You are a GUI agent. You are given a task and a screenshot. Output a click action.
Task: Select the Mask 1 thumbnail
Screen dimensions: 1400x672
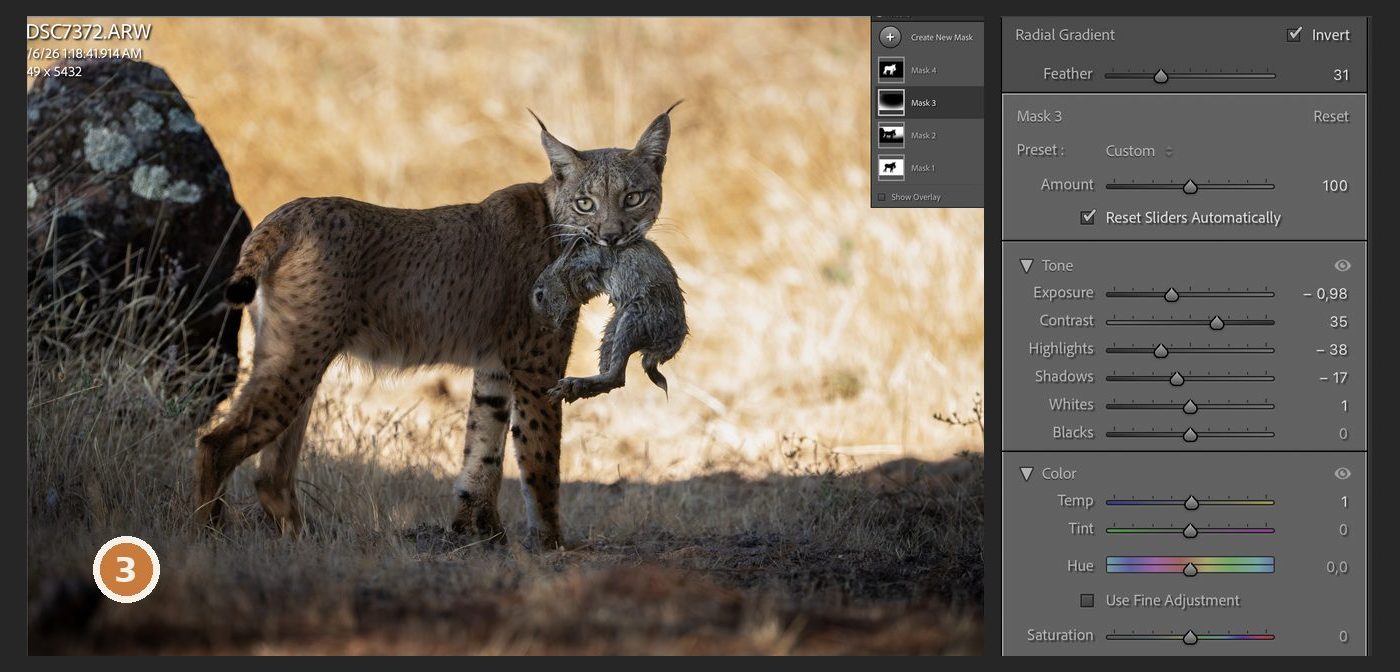point(890,167)
